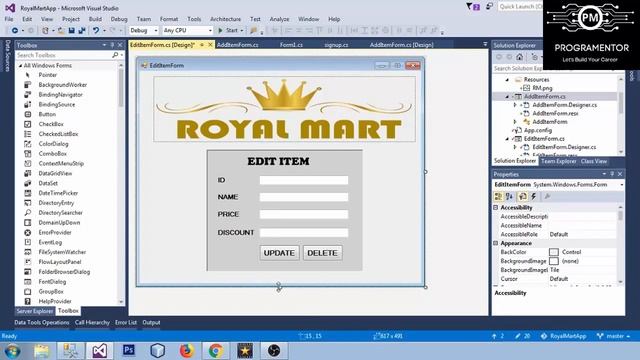Select BackgroundWorker in the Toolbox
640x360 pixels.
click(x=62, y=85)
